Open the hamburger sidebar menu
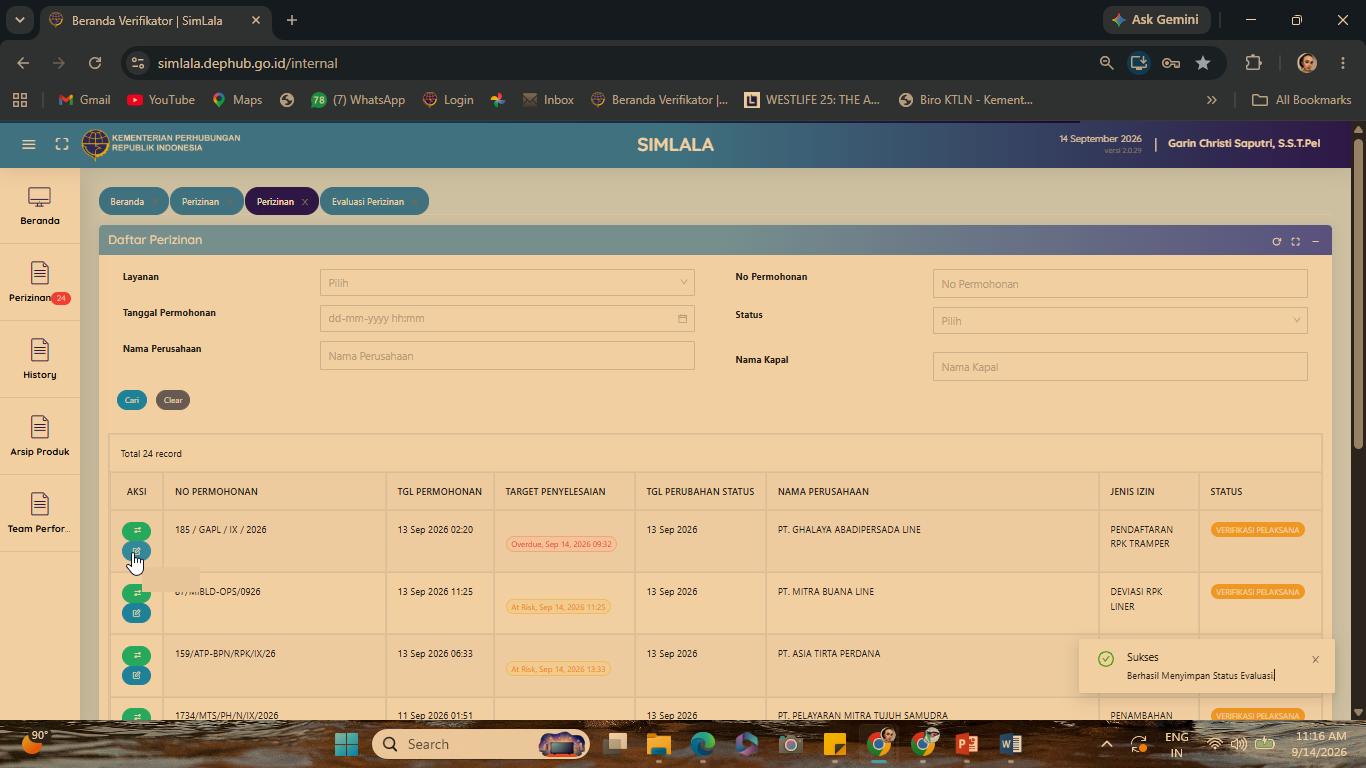The height and width of the screenshot is (768, 1366). point(29,144)
